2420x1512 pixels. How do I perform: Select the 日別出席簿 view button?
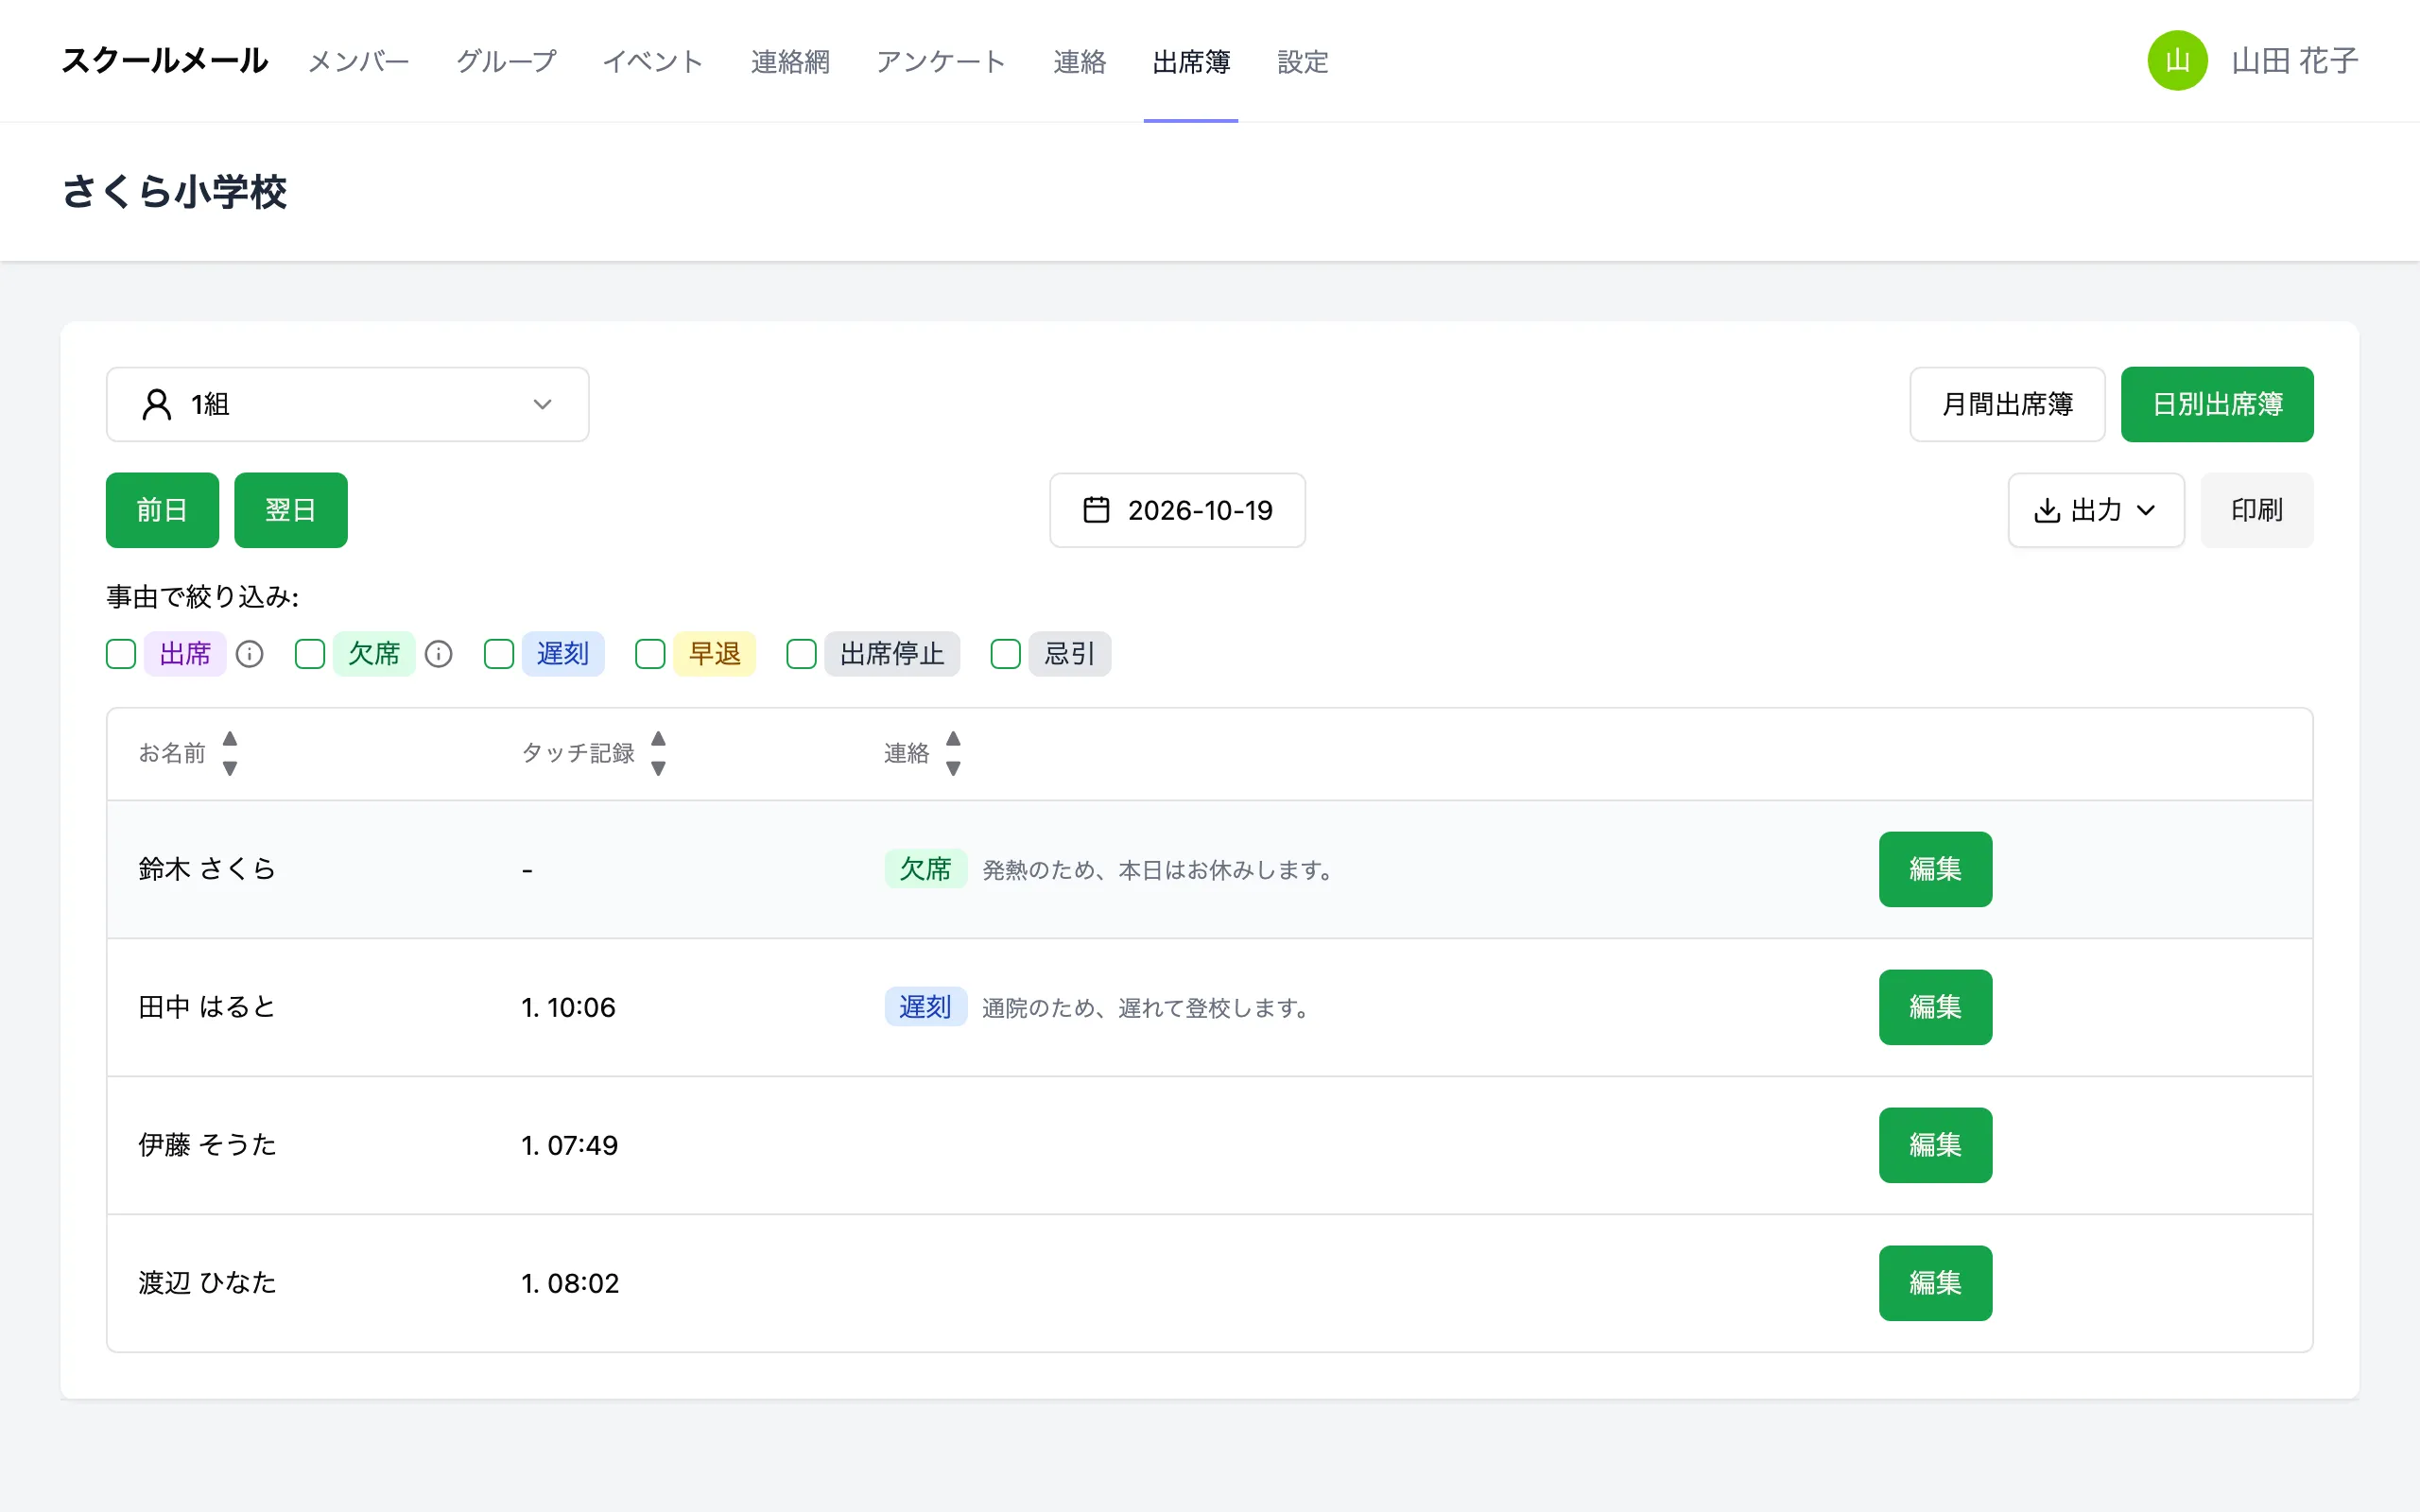2217,404
